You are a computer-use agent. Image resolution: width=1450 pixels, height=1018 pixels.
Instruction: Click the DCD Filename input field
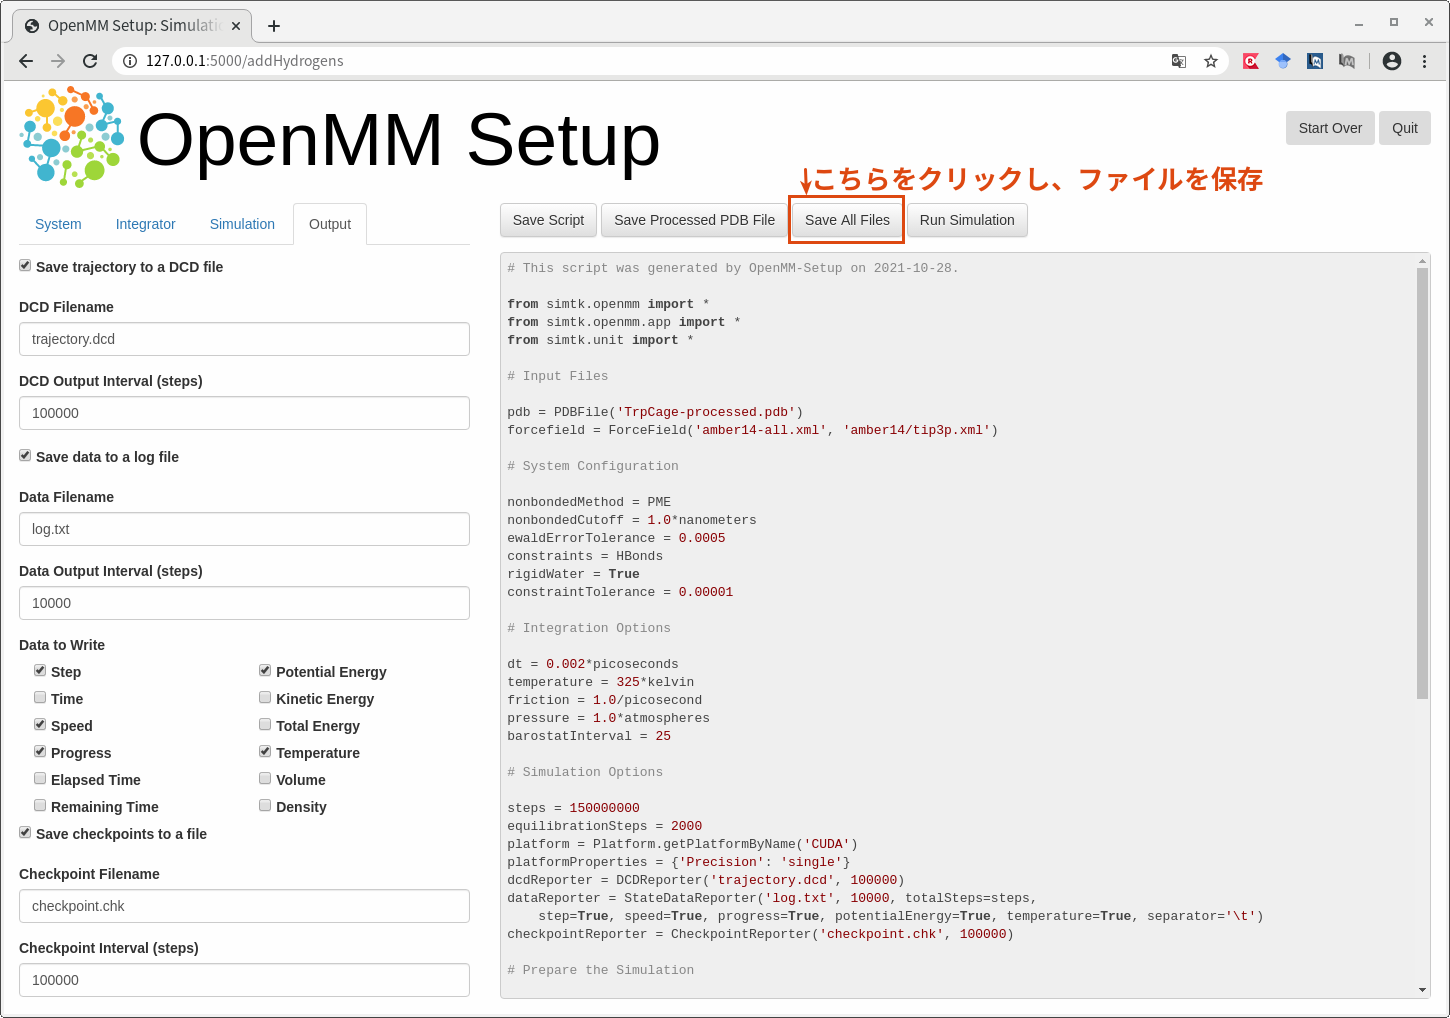point(244,339)
